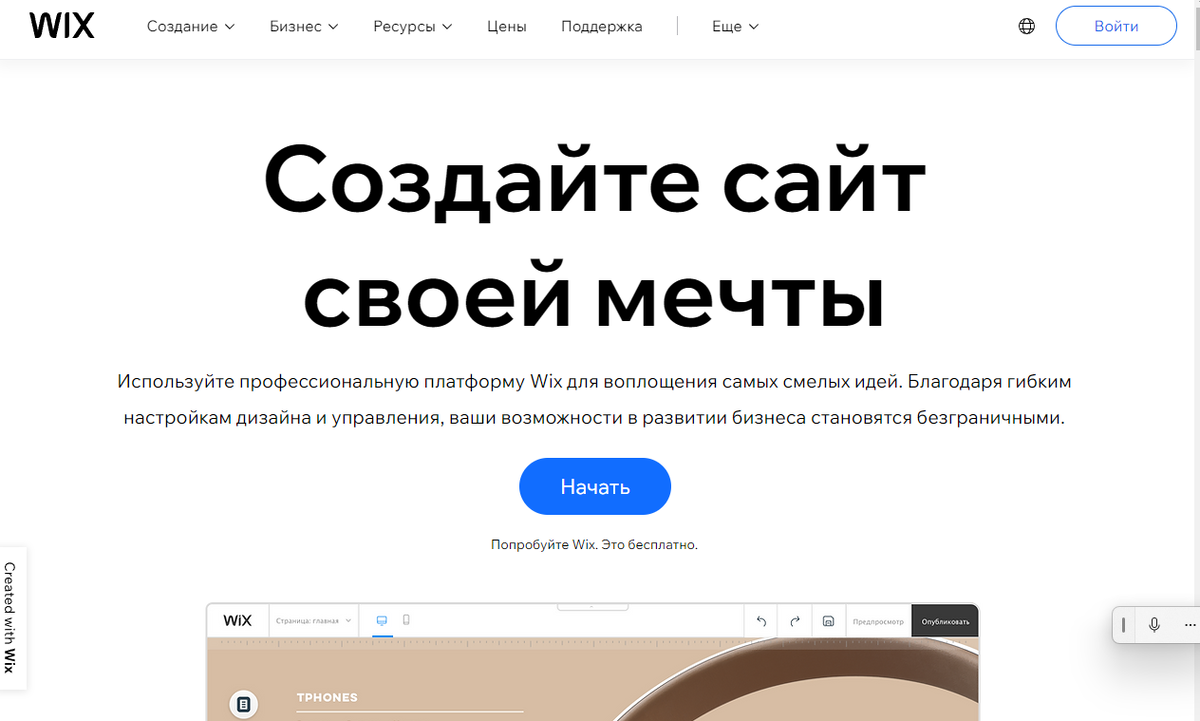Expand the Еще menu

pyautogui.click(x=736, y=27)
